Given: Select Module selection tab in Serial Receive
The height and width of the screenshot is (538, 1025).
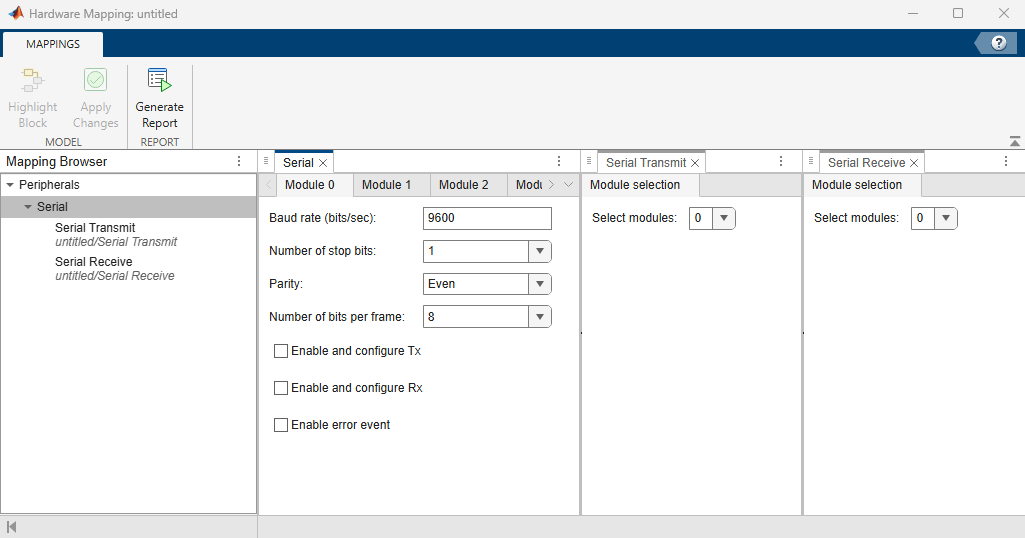Looking at the screenshot, I should point(862,185).
